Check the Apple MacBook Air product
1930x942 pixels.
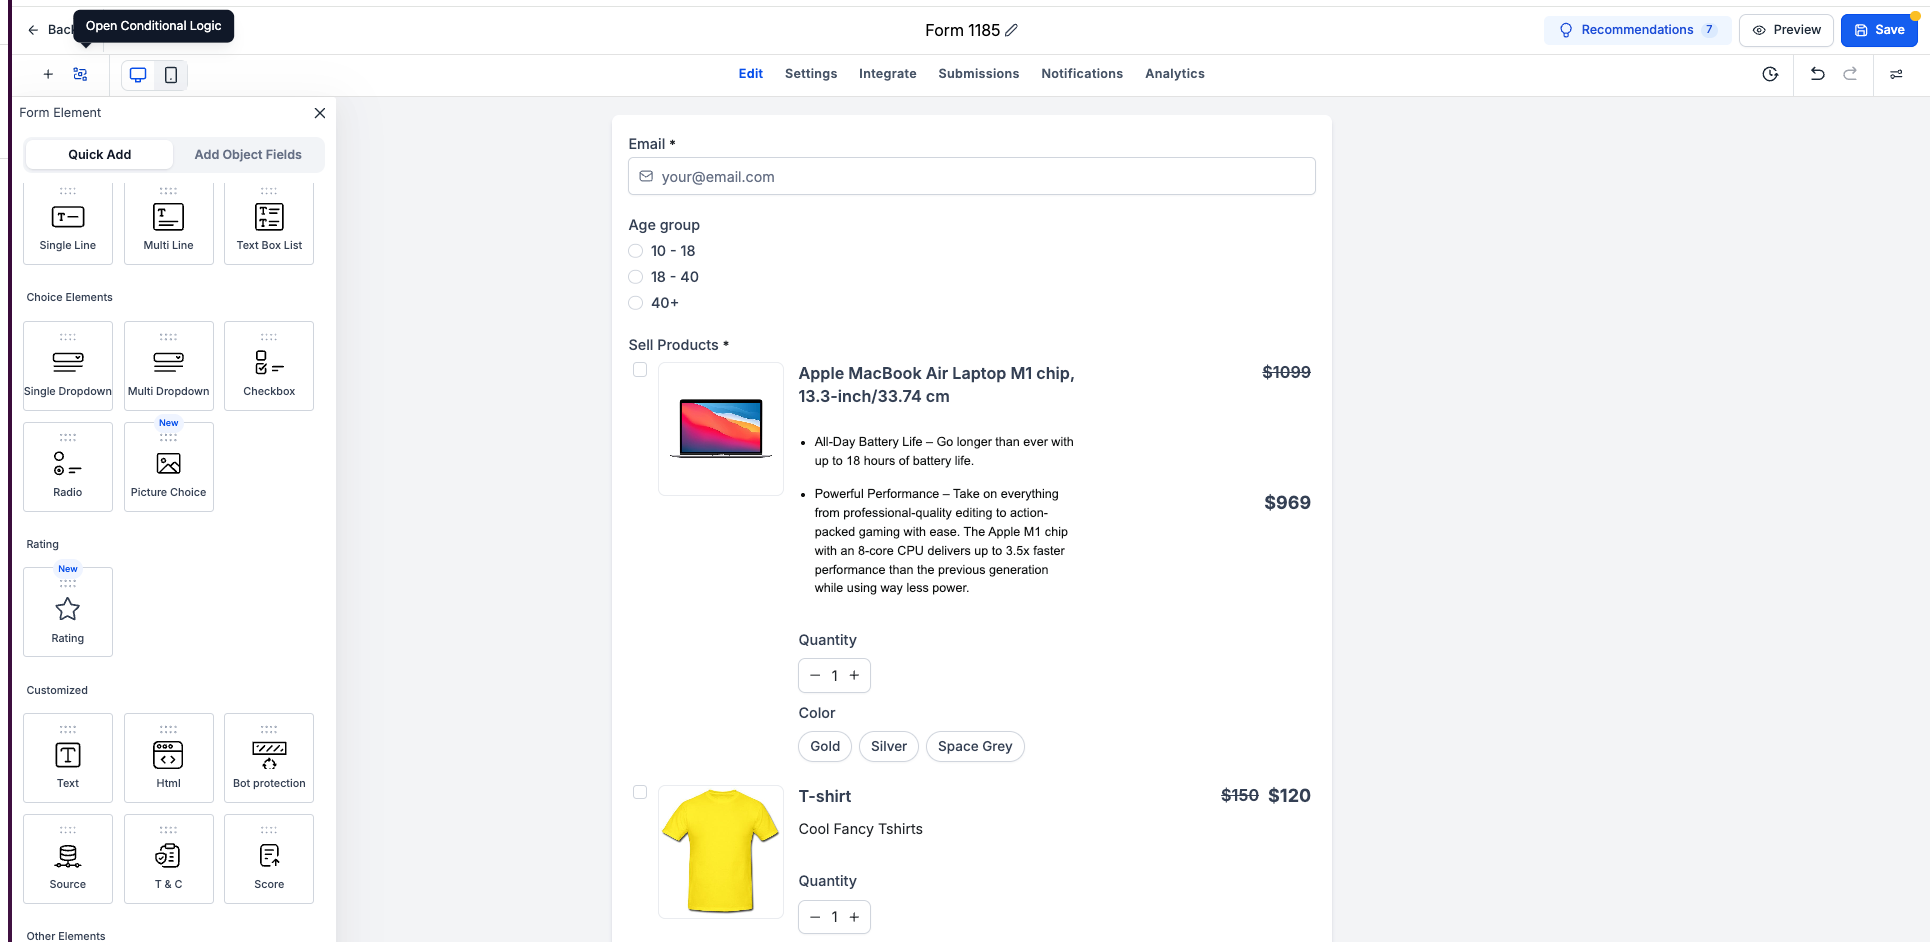pyautogui.click(x=640, y=370)
